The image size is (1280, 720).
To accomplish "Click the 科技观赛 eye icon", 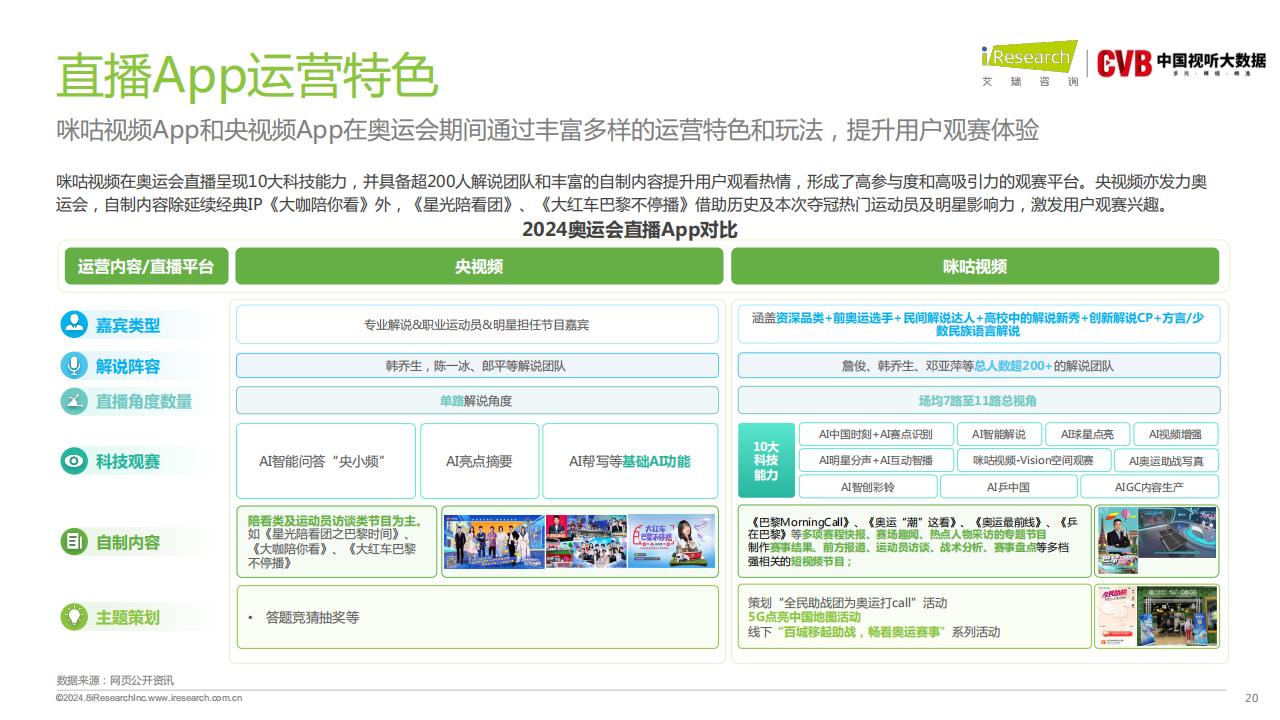I will click(x=74, y=461).
